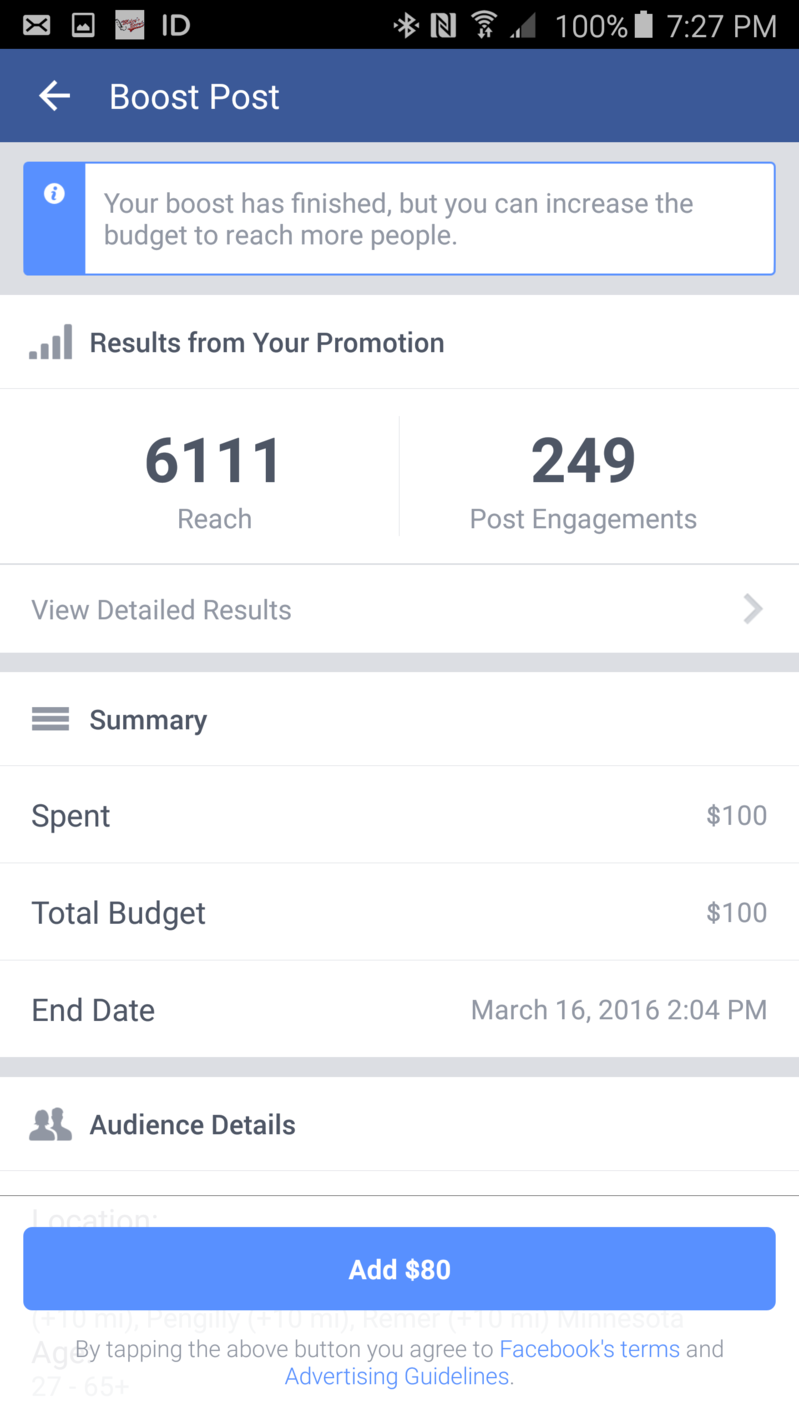Open the View Detailed Results chevron

pyautogui.click(x=753, y=609)
